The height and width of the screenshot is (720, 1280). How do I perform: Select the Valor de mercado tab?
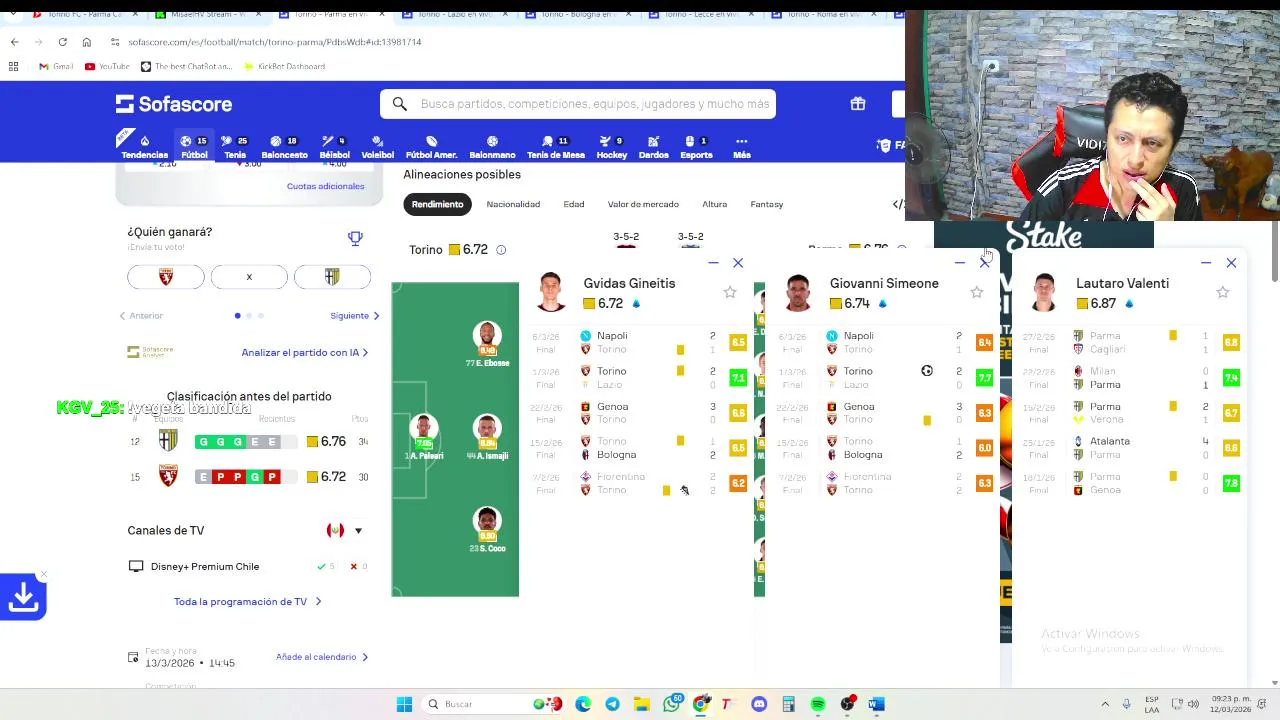pos(643,204)
